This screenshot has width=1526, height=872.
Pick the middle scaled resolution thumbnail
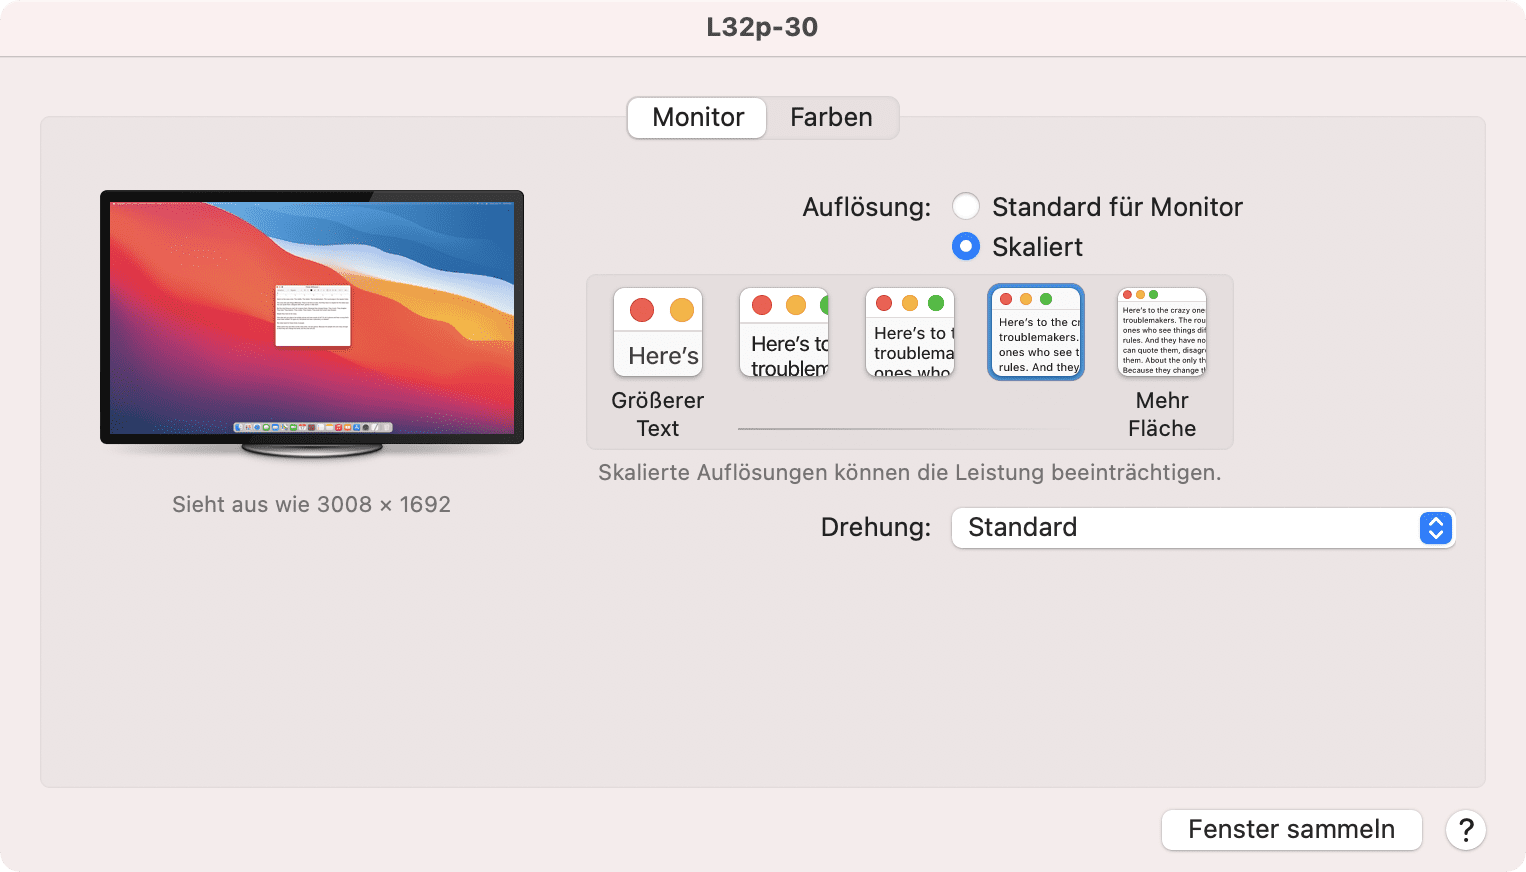[x=910, y=333]
